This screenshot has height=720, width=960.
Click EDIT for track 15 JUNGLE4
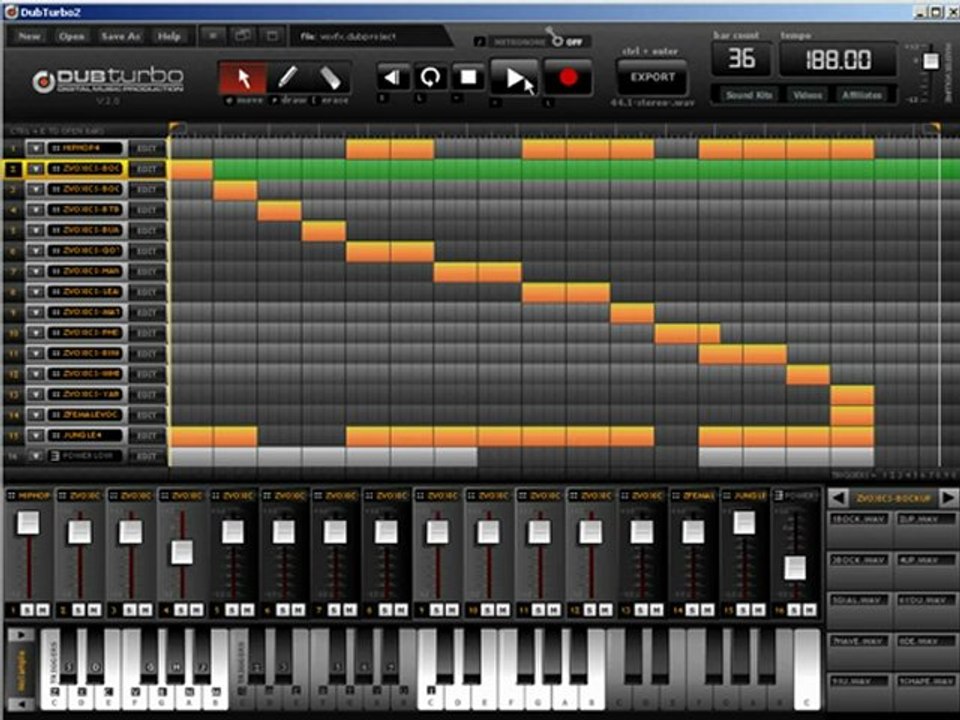pos(146,435)
